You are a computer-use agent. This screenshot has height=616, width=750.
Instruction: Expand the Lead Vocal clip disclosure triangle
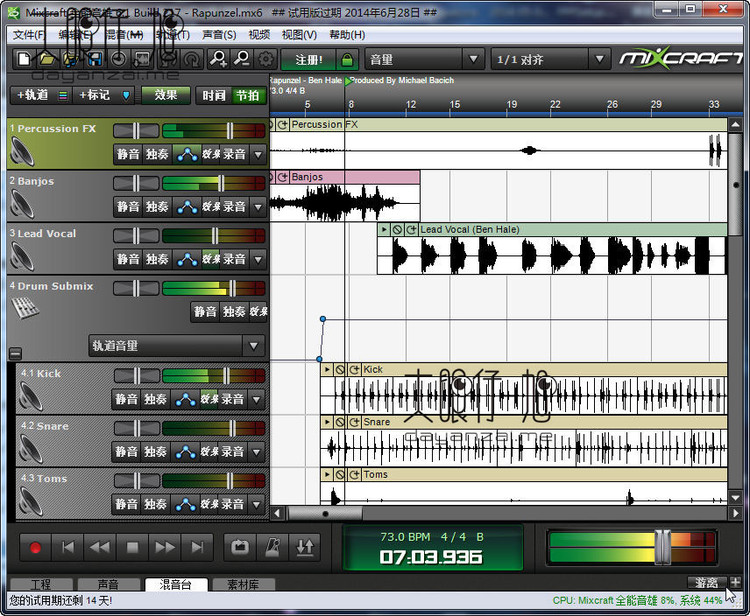384,230
